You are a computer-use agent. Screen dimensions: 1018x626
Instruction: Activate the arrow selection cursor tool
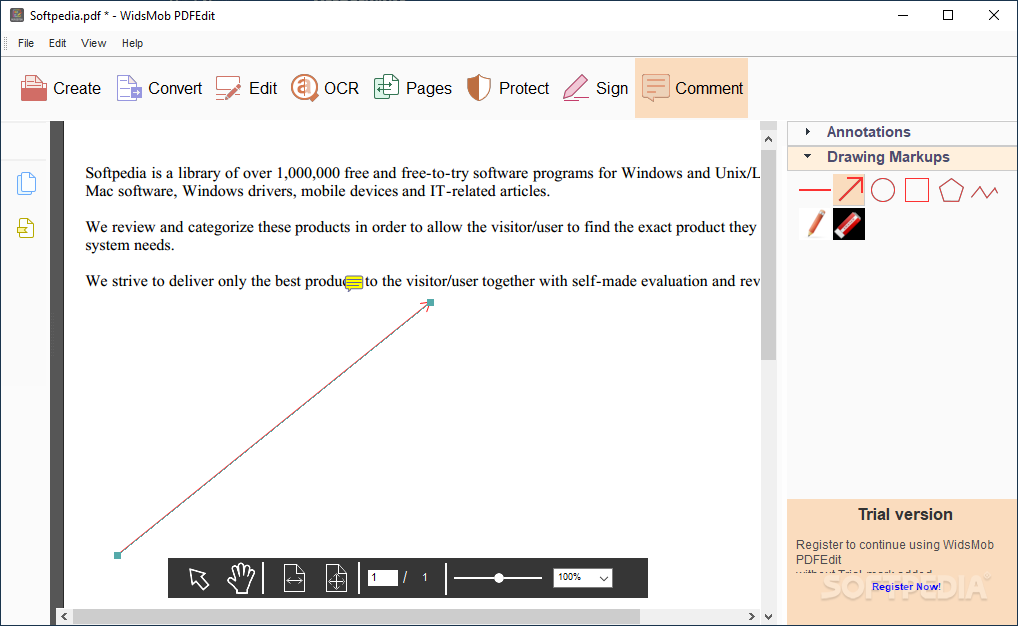coord(199,578)
